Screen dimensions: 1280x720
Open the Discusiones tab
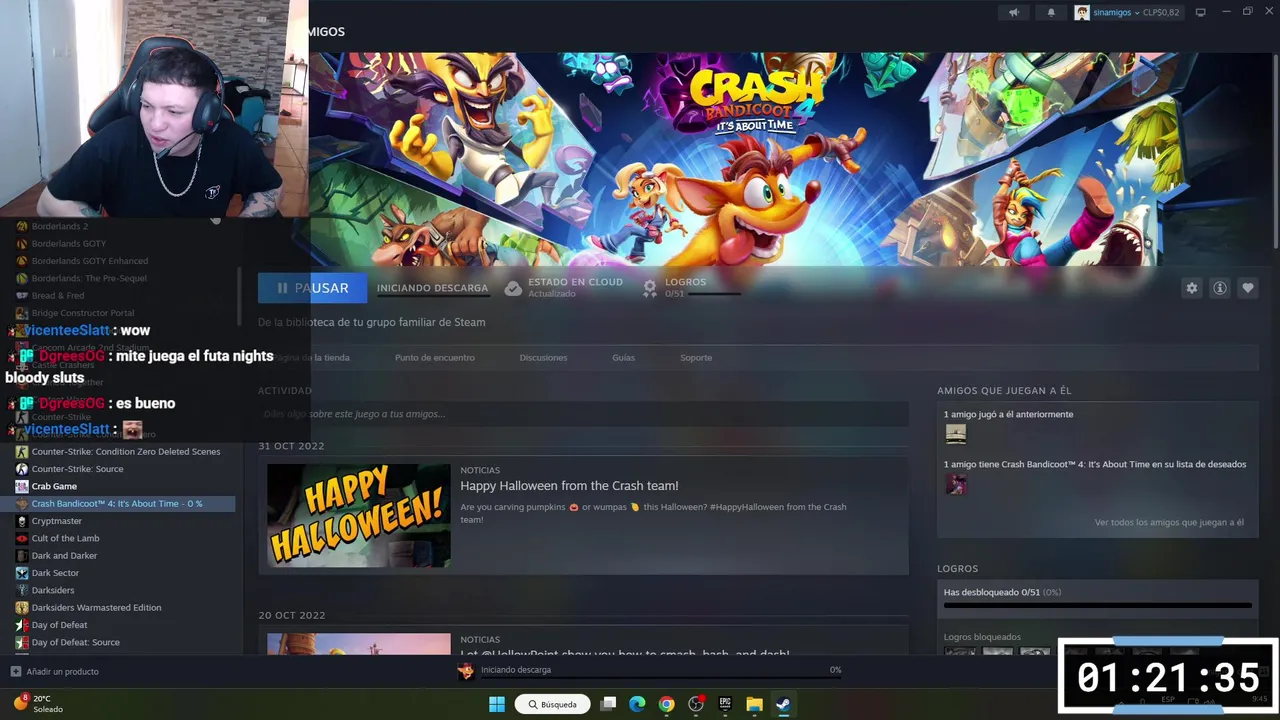point(543,357)
